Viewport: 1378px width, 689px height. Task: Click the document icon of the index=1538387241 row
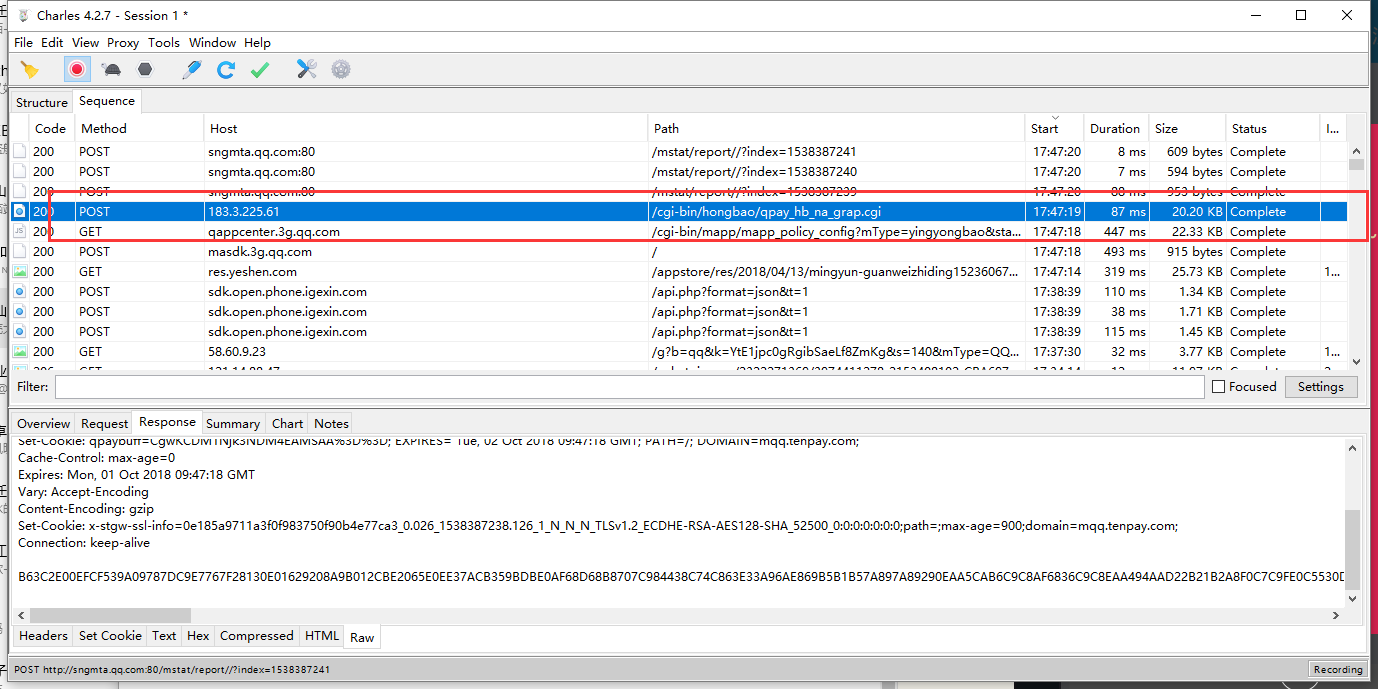20,152
